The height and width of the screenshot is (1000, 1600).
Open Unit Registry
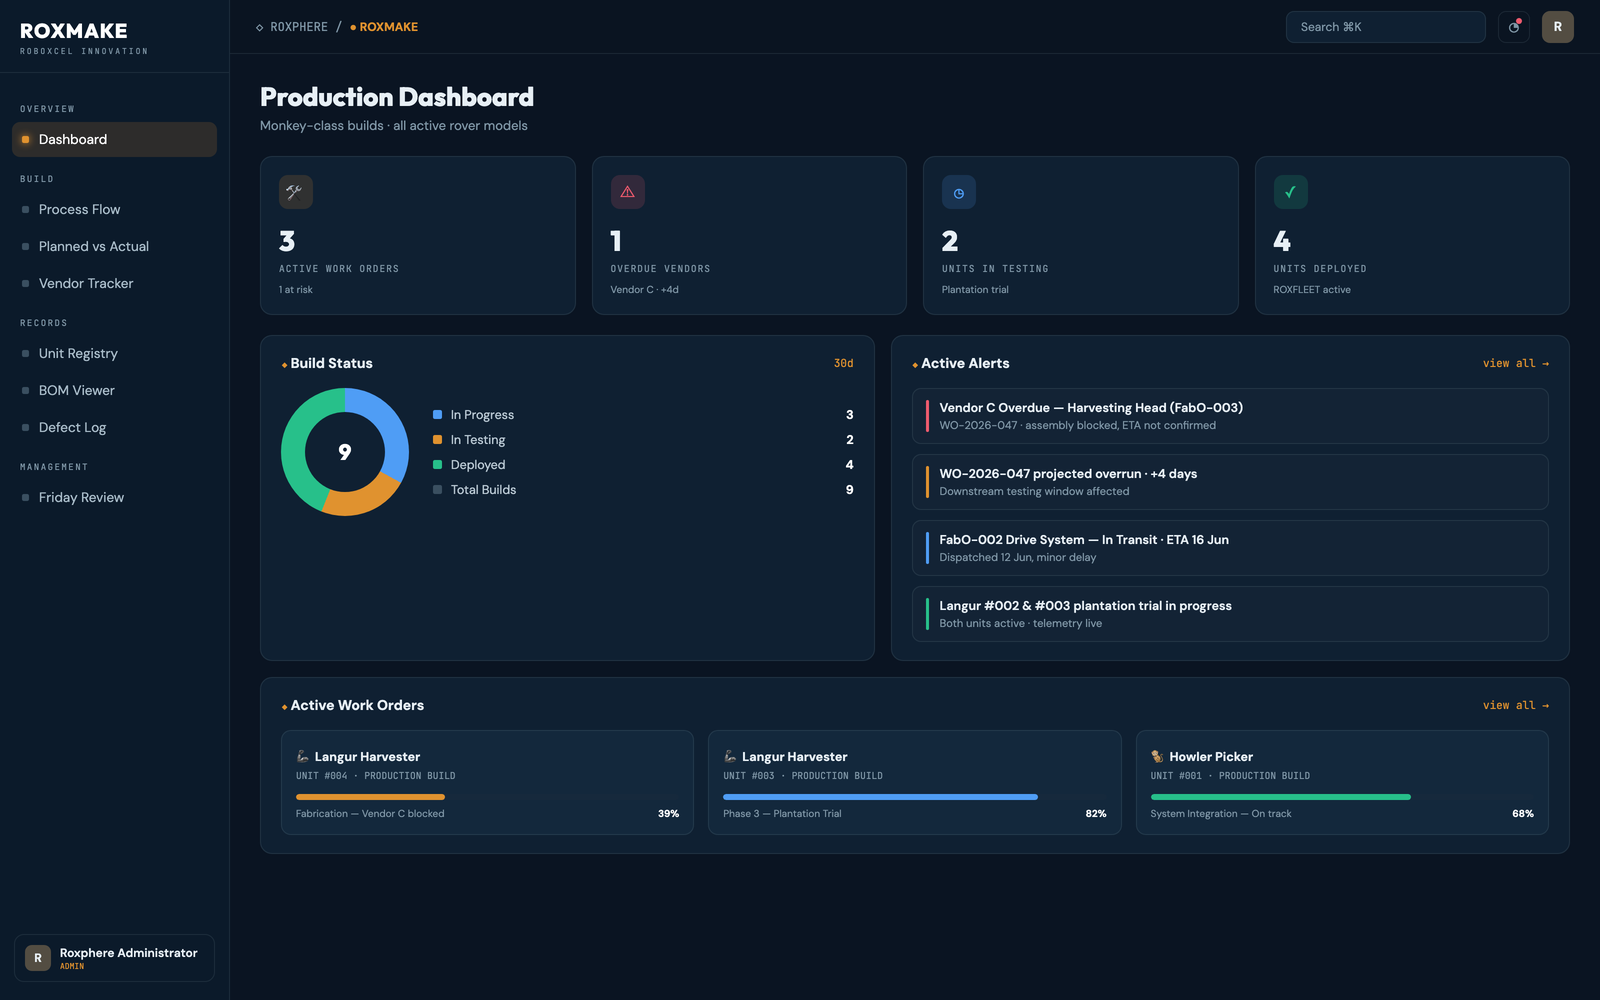(x=114, y=353)
